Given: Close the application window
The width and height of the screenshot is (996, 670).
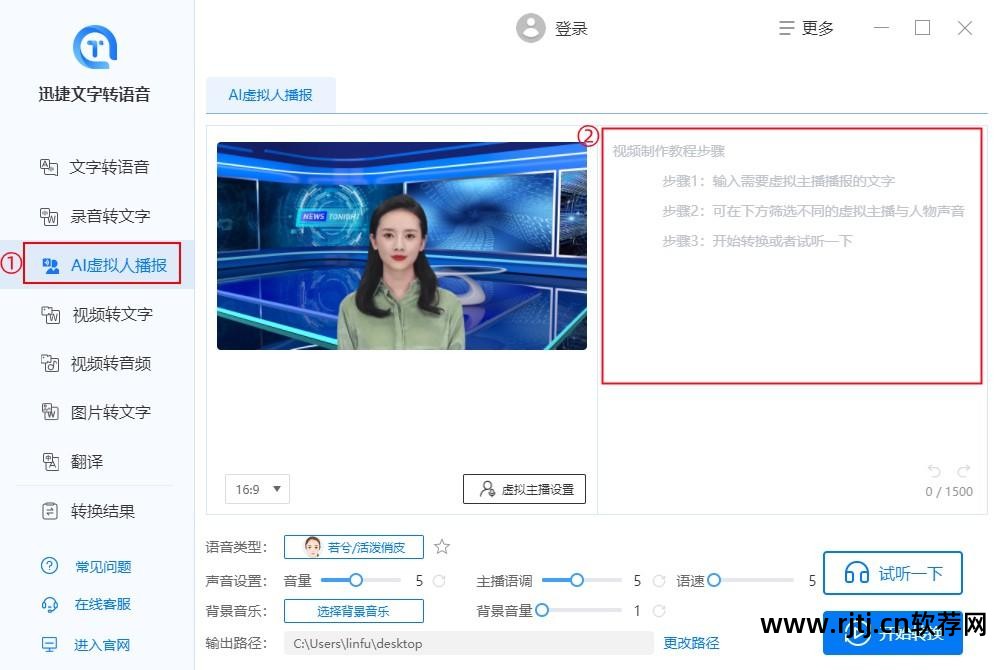Looking at the screenshot, I should point(965,28).
